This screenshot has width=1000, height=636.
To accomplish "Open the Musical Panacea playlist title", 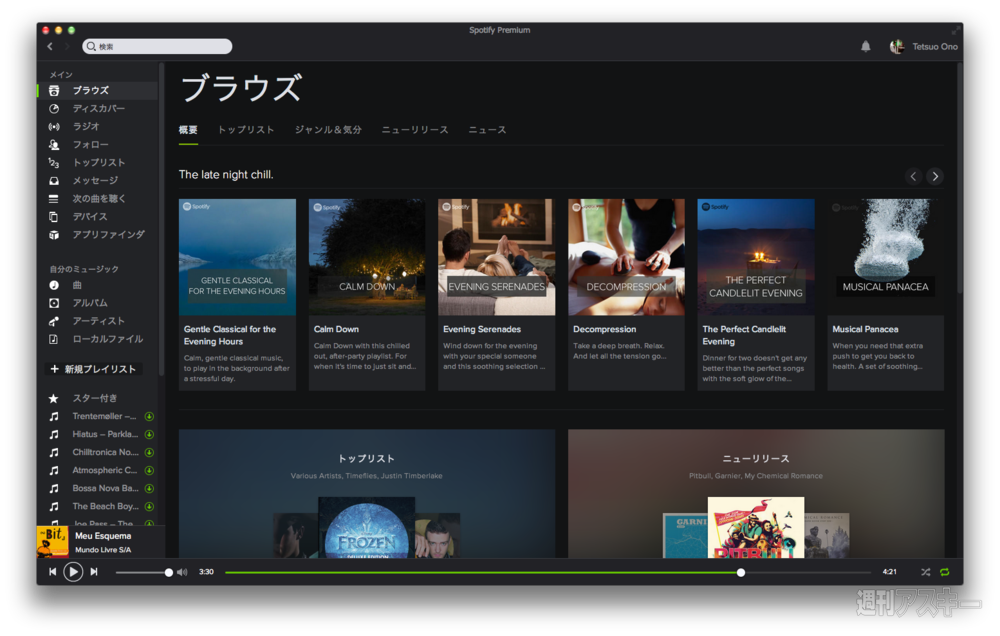I will (x=865, y=329).
